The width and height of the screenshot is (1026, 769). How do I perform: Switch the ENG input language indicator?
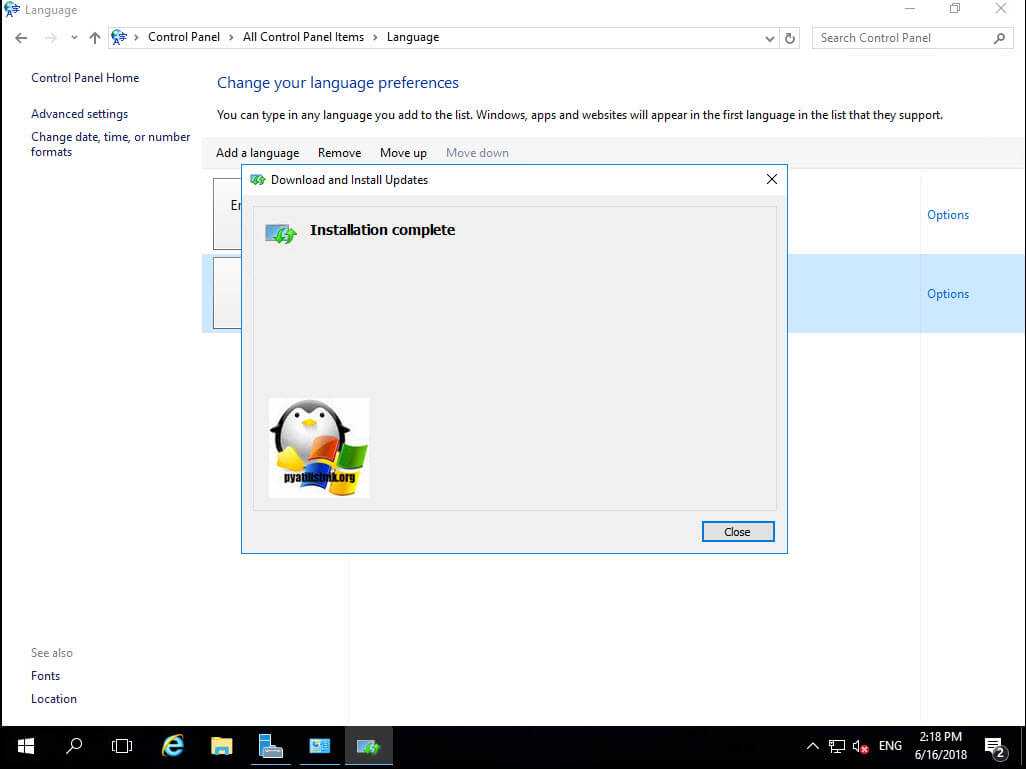point(890,746)
